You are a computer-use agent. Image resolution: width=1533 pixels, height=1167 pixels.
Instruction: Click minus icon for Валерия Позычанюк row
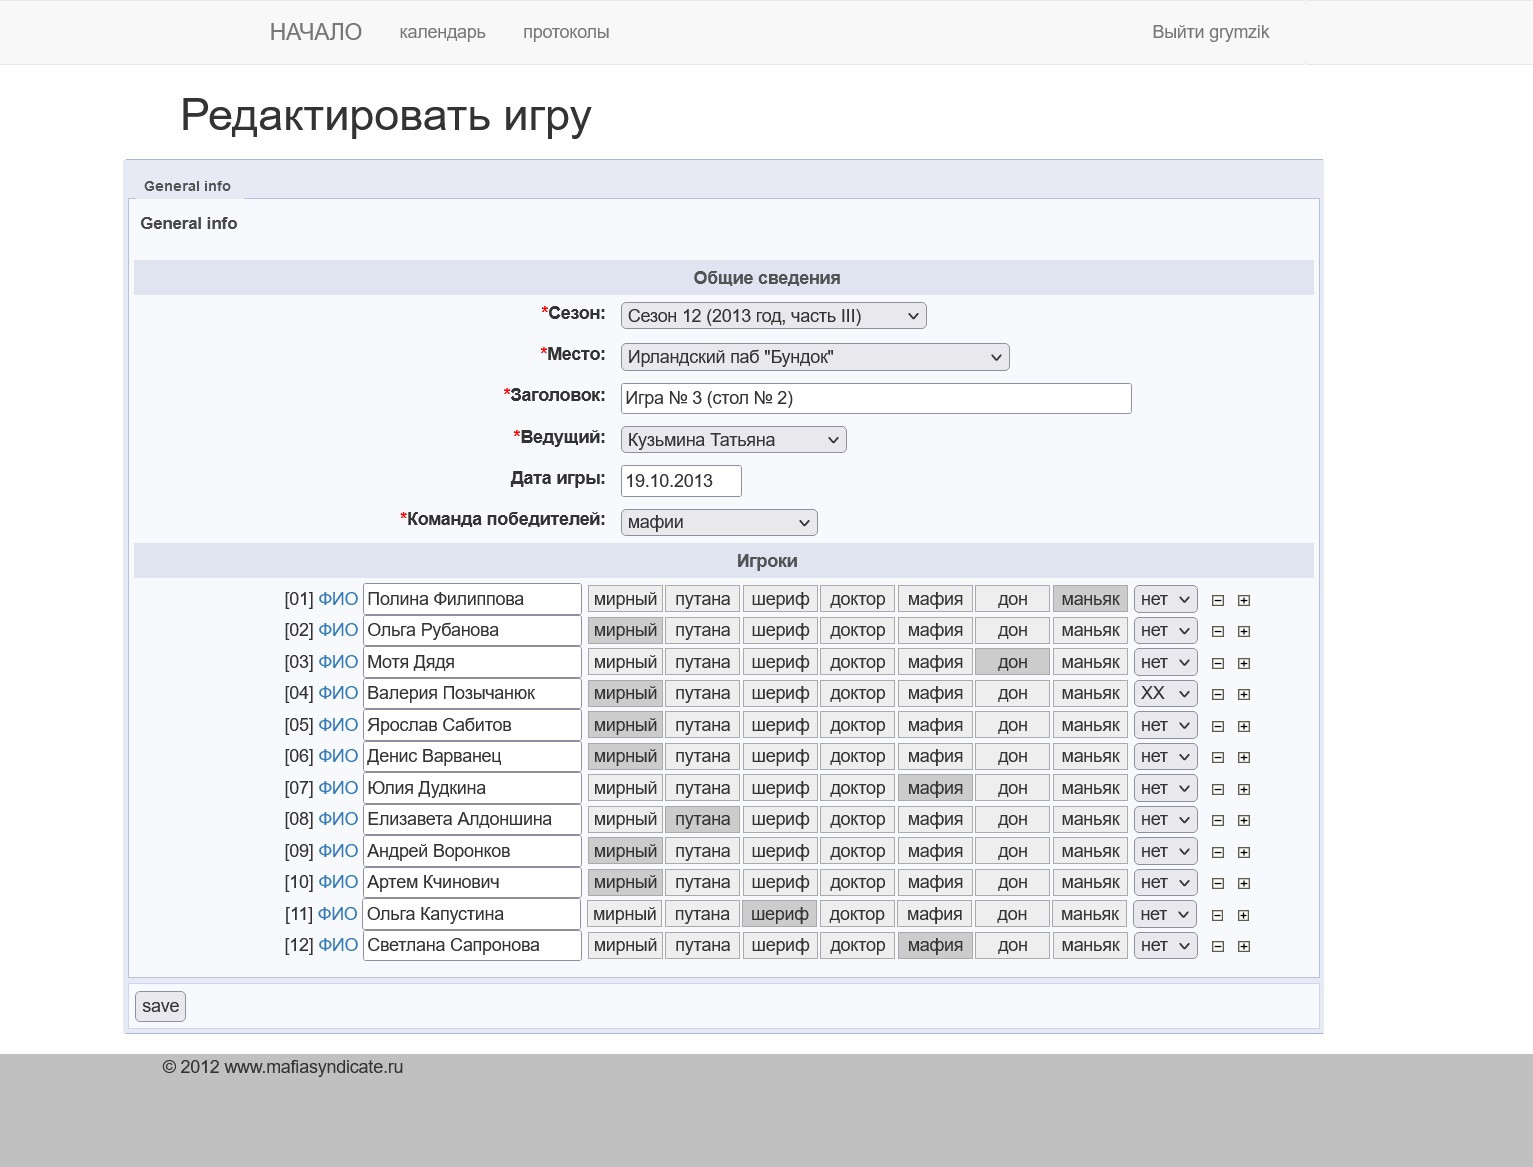point(1218,694)
